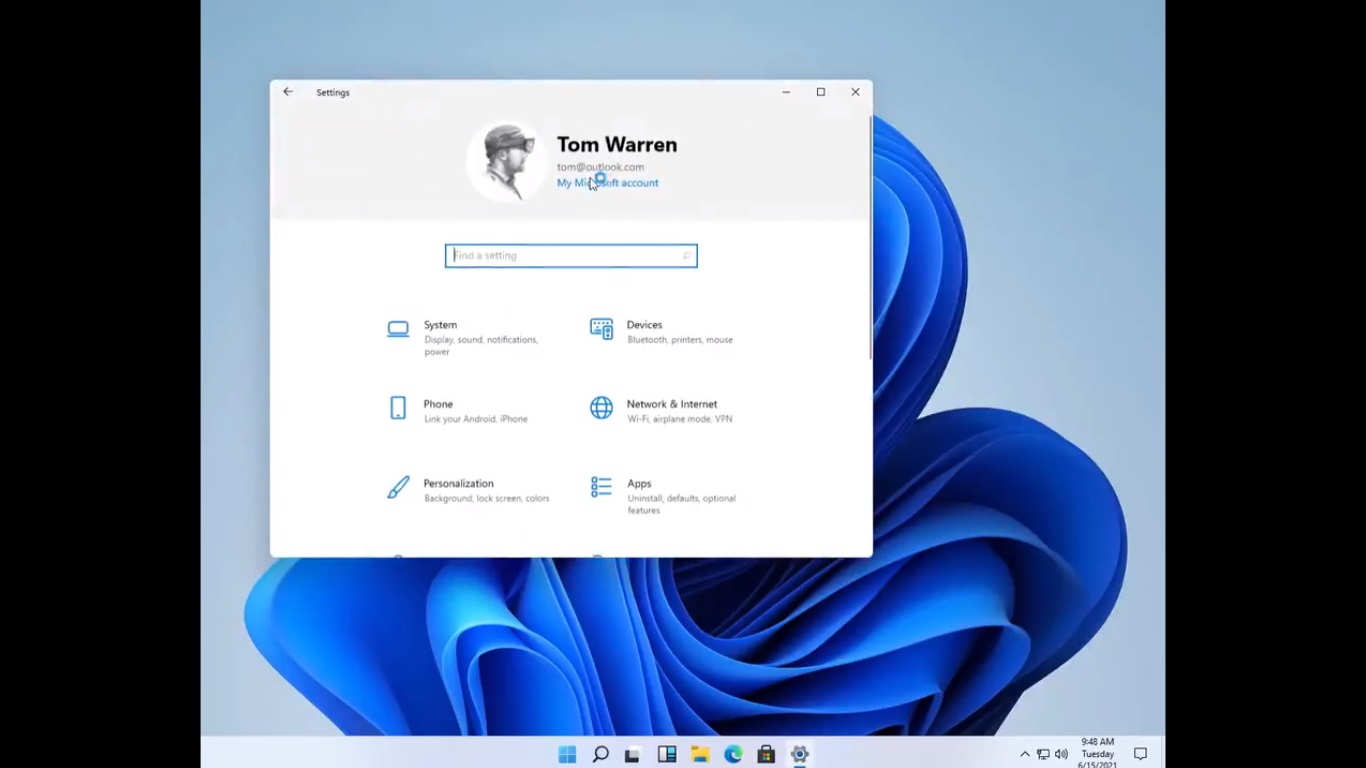Open the Devices category icon
This screenshot has height=768, width=1366.
[x=601, y=329]
